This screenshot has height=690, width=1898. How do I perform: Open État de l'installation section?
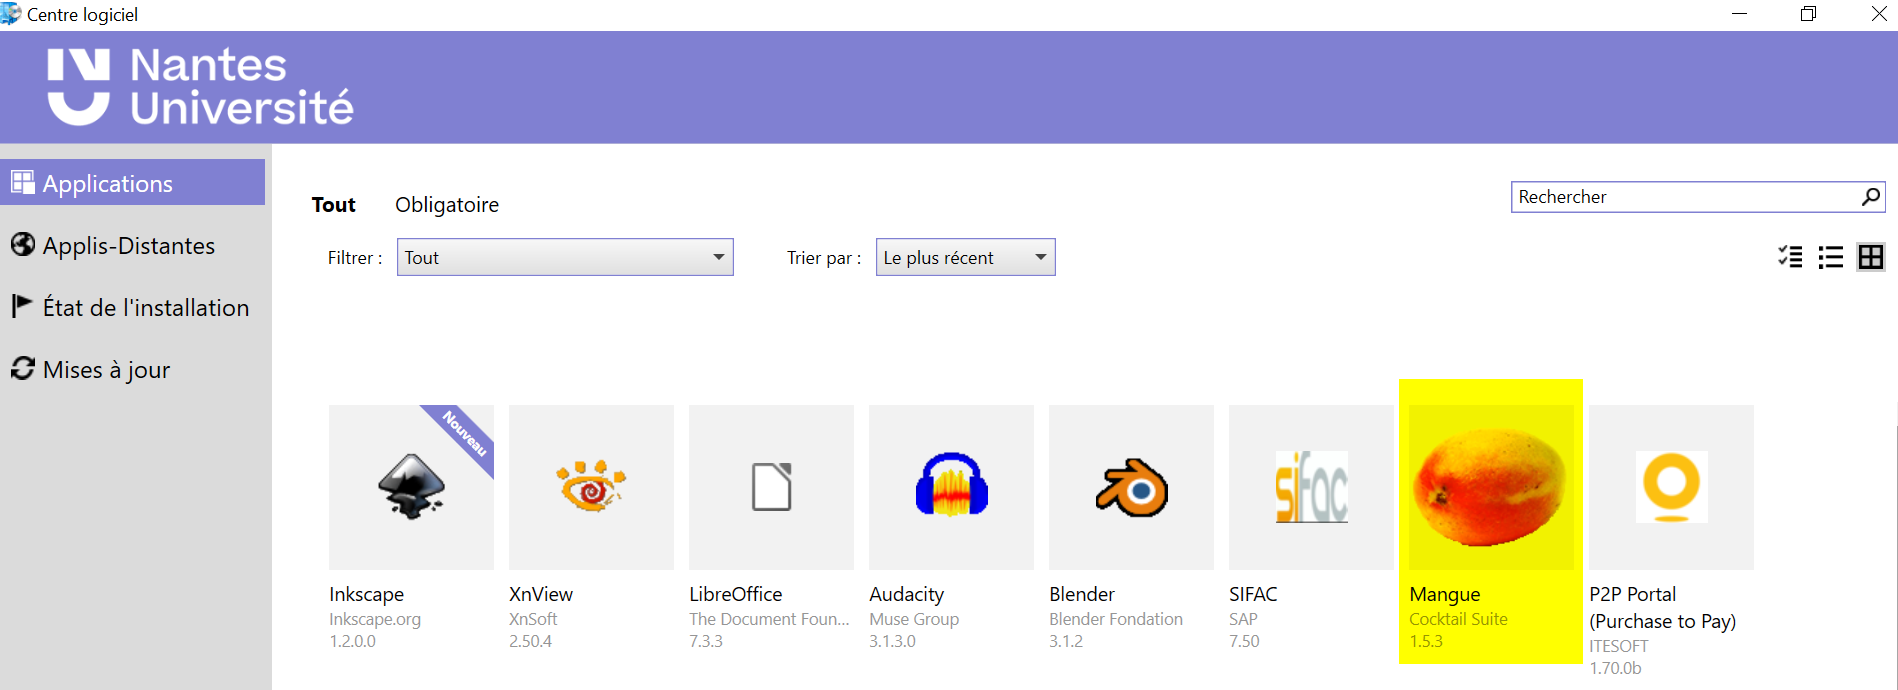145,308
